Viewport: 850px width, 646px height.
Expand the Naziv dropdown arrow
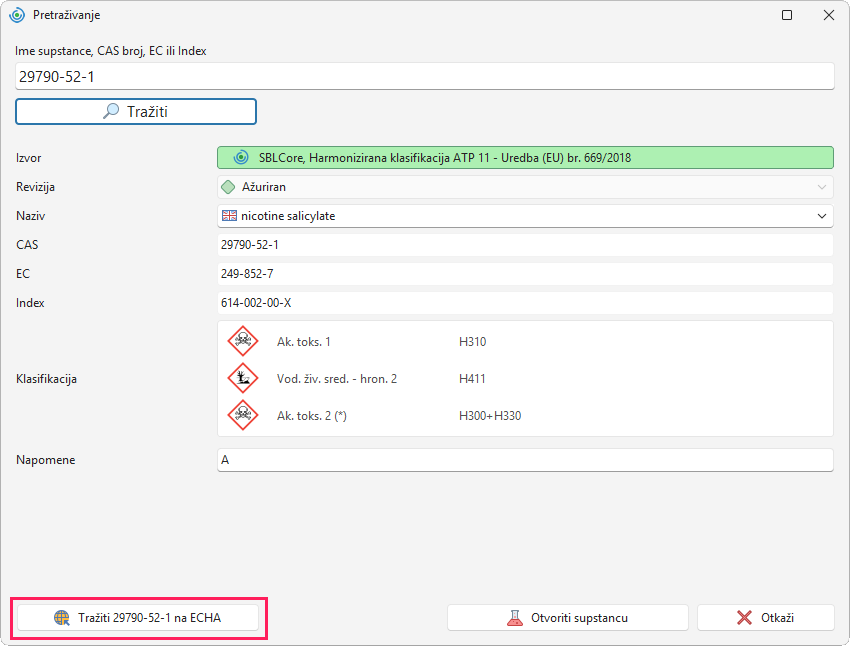[x=822, y=216]
